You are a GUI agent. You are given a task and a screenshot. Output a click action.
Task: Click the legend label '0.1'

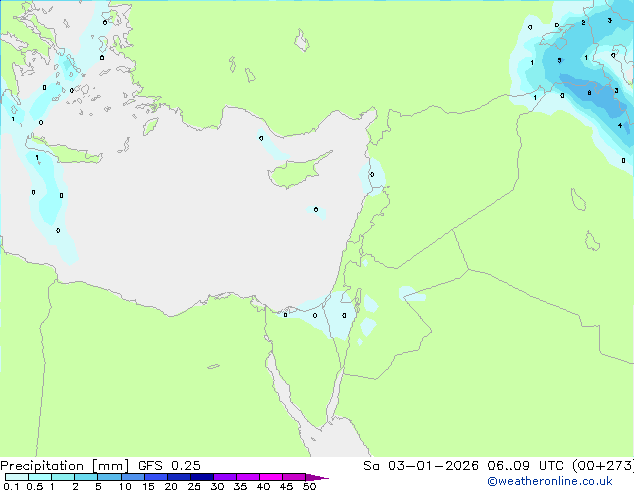pos(11,486)
